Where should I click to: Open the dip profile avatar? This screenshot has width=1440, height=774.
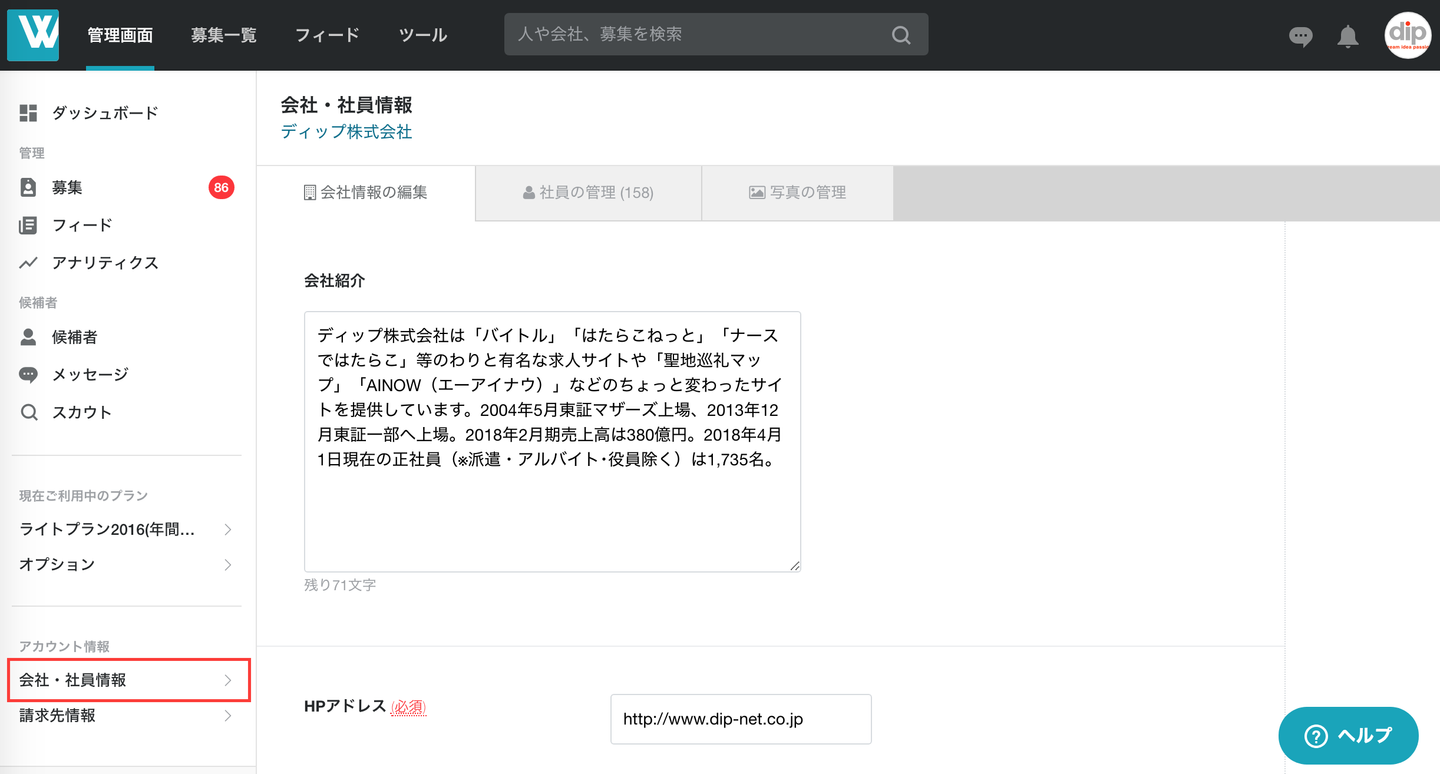[x=1407, y=35]
